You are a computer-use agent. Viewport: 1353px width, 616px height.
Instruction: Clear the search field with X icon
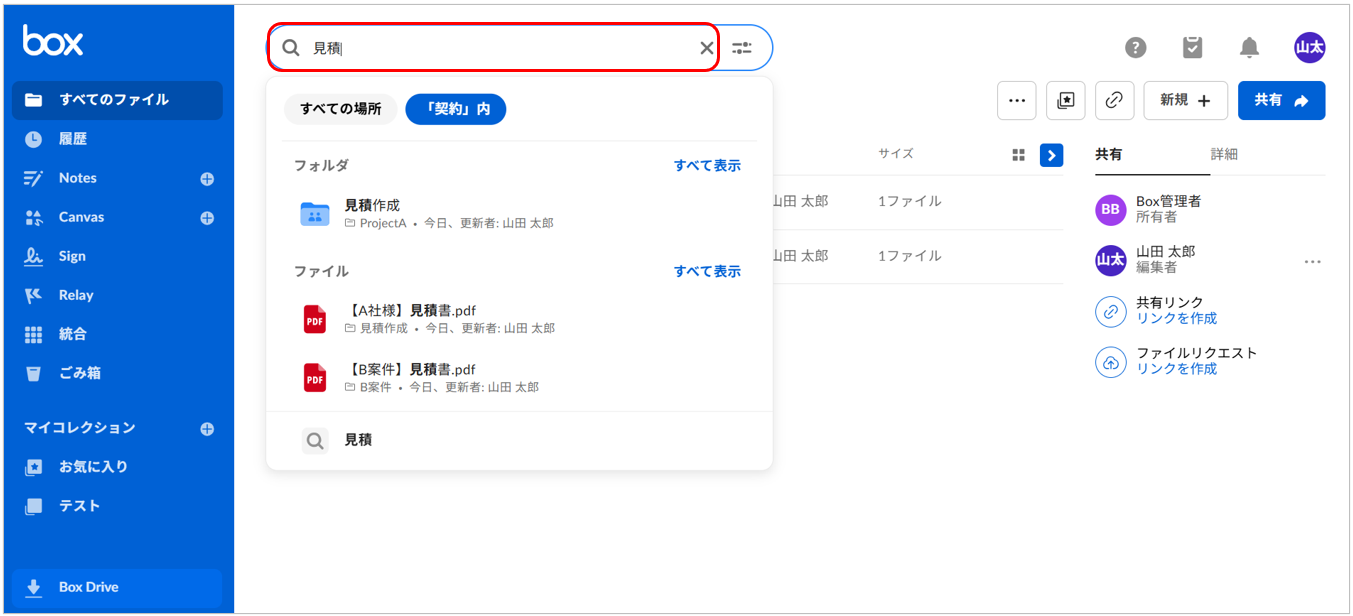(706, 48)
